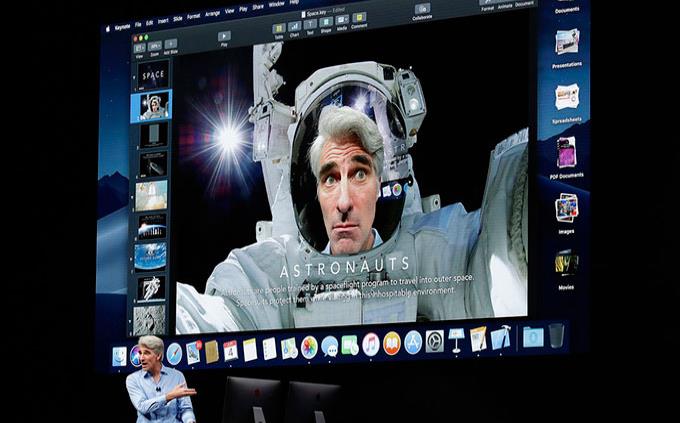
Task: Open the View menu in the menu bar
Action: click(230, 11)
